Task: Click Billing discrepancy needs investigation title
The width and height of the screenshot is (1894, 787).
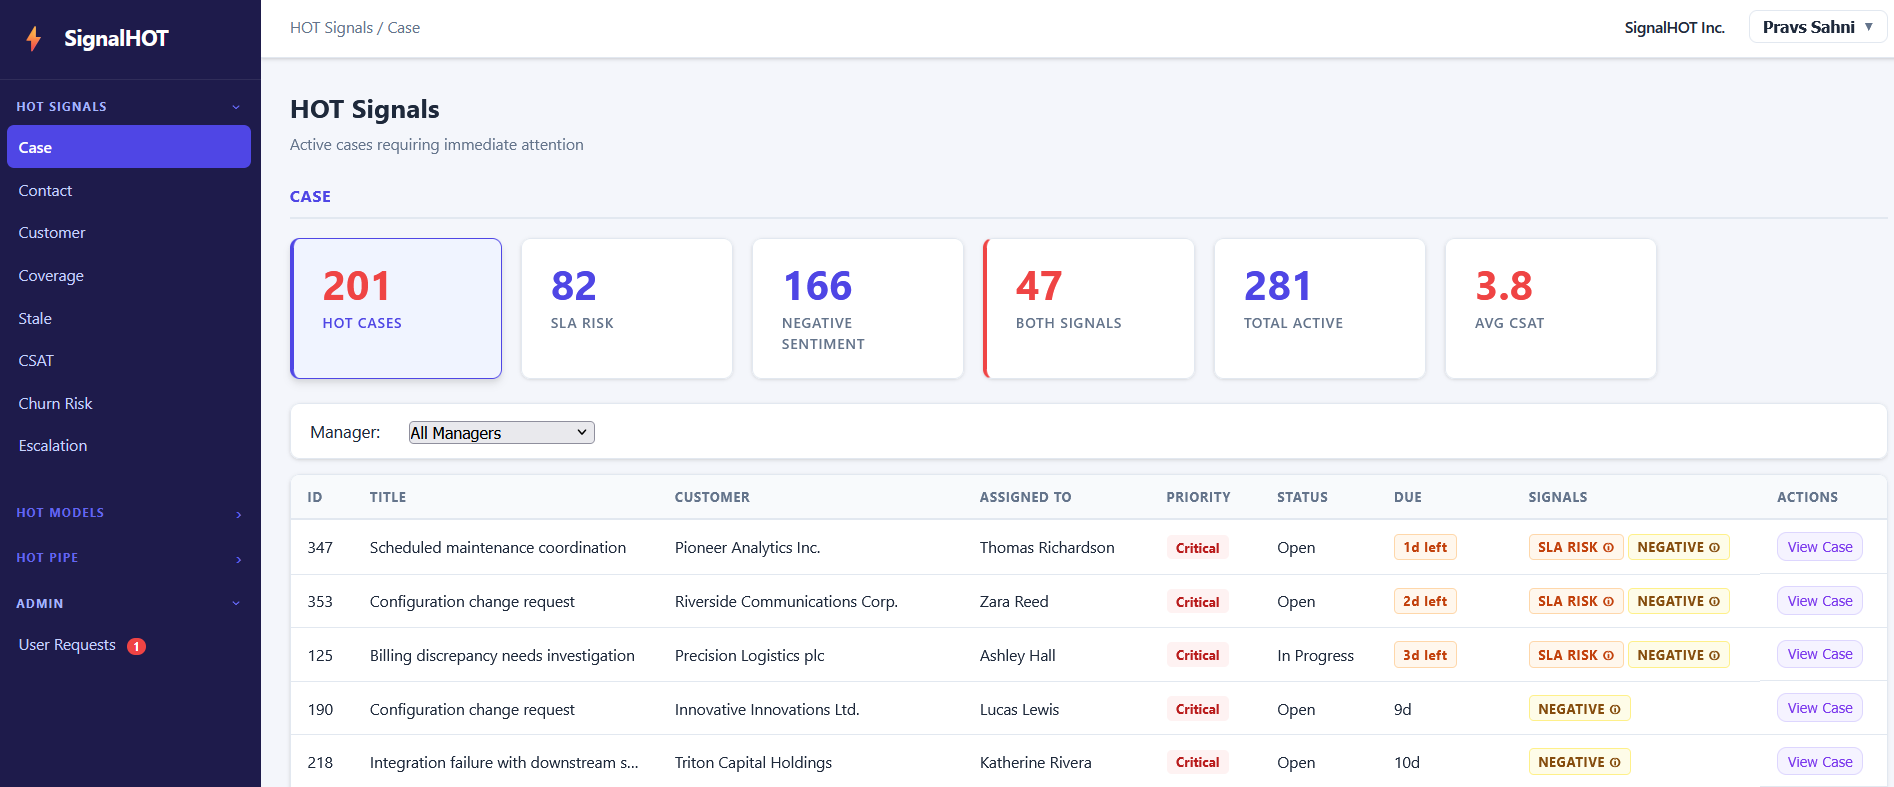Action: click(x=502, y=656)
